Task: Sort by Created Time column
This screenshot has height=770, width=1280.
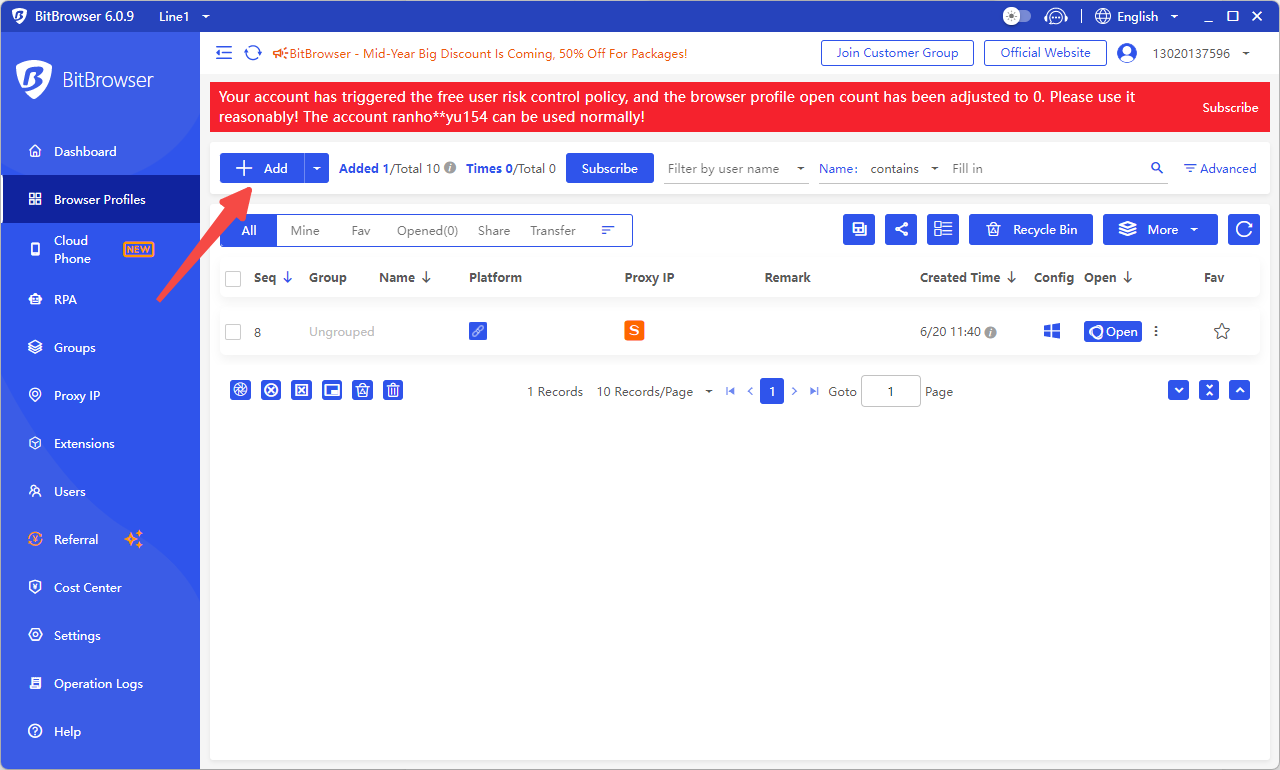Action: [x=968, y=277]
